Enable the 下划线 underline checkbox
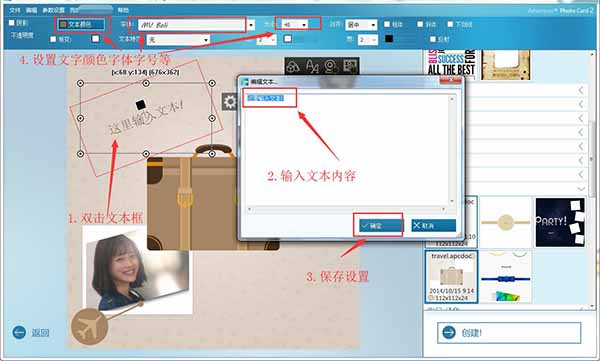The image size is (600, 361). point(450,24)
